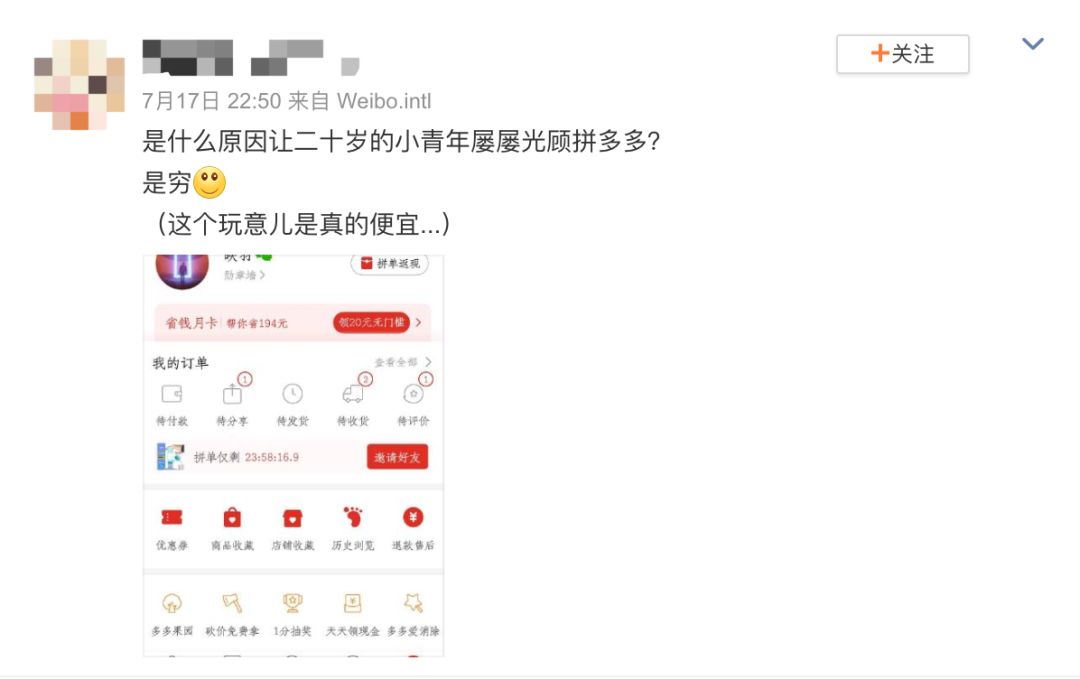Viewport: 1080px width, 679px height.
Task: Open the 历史浏览 footprint icon
Action: coord(353,517)
